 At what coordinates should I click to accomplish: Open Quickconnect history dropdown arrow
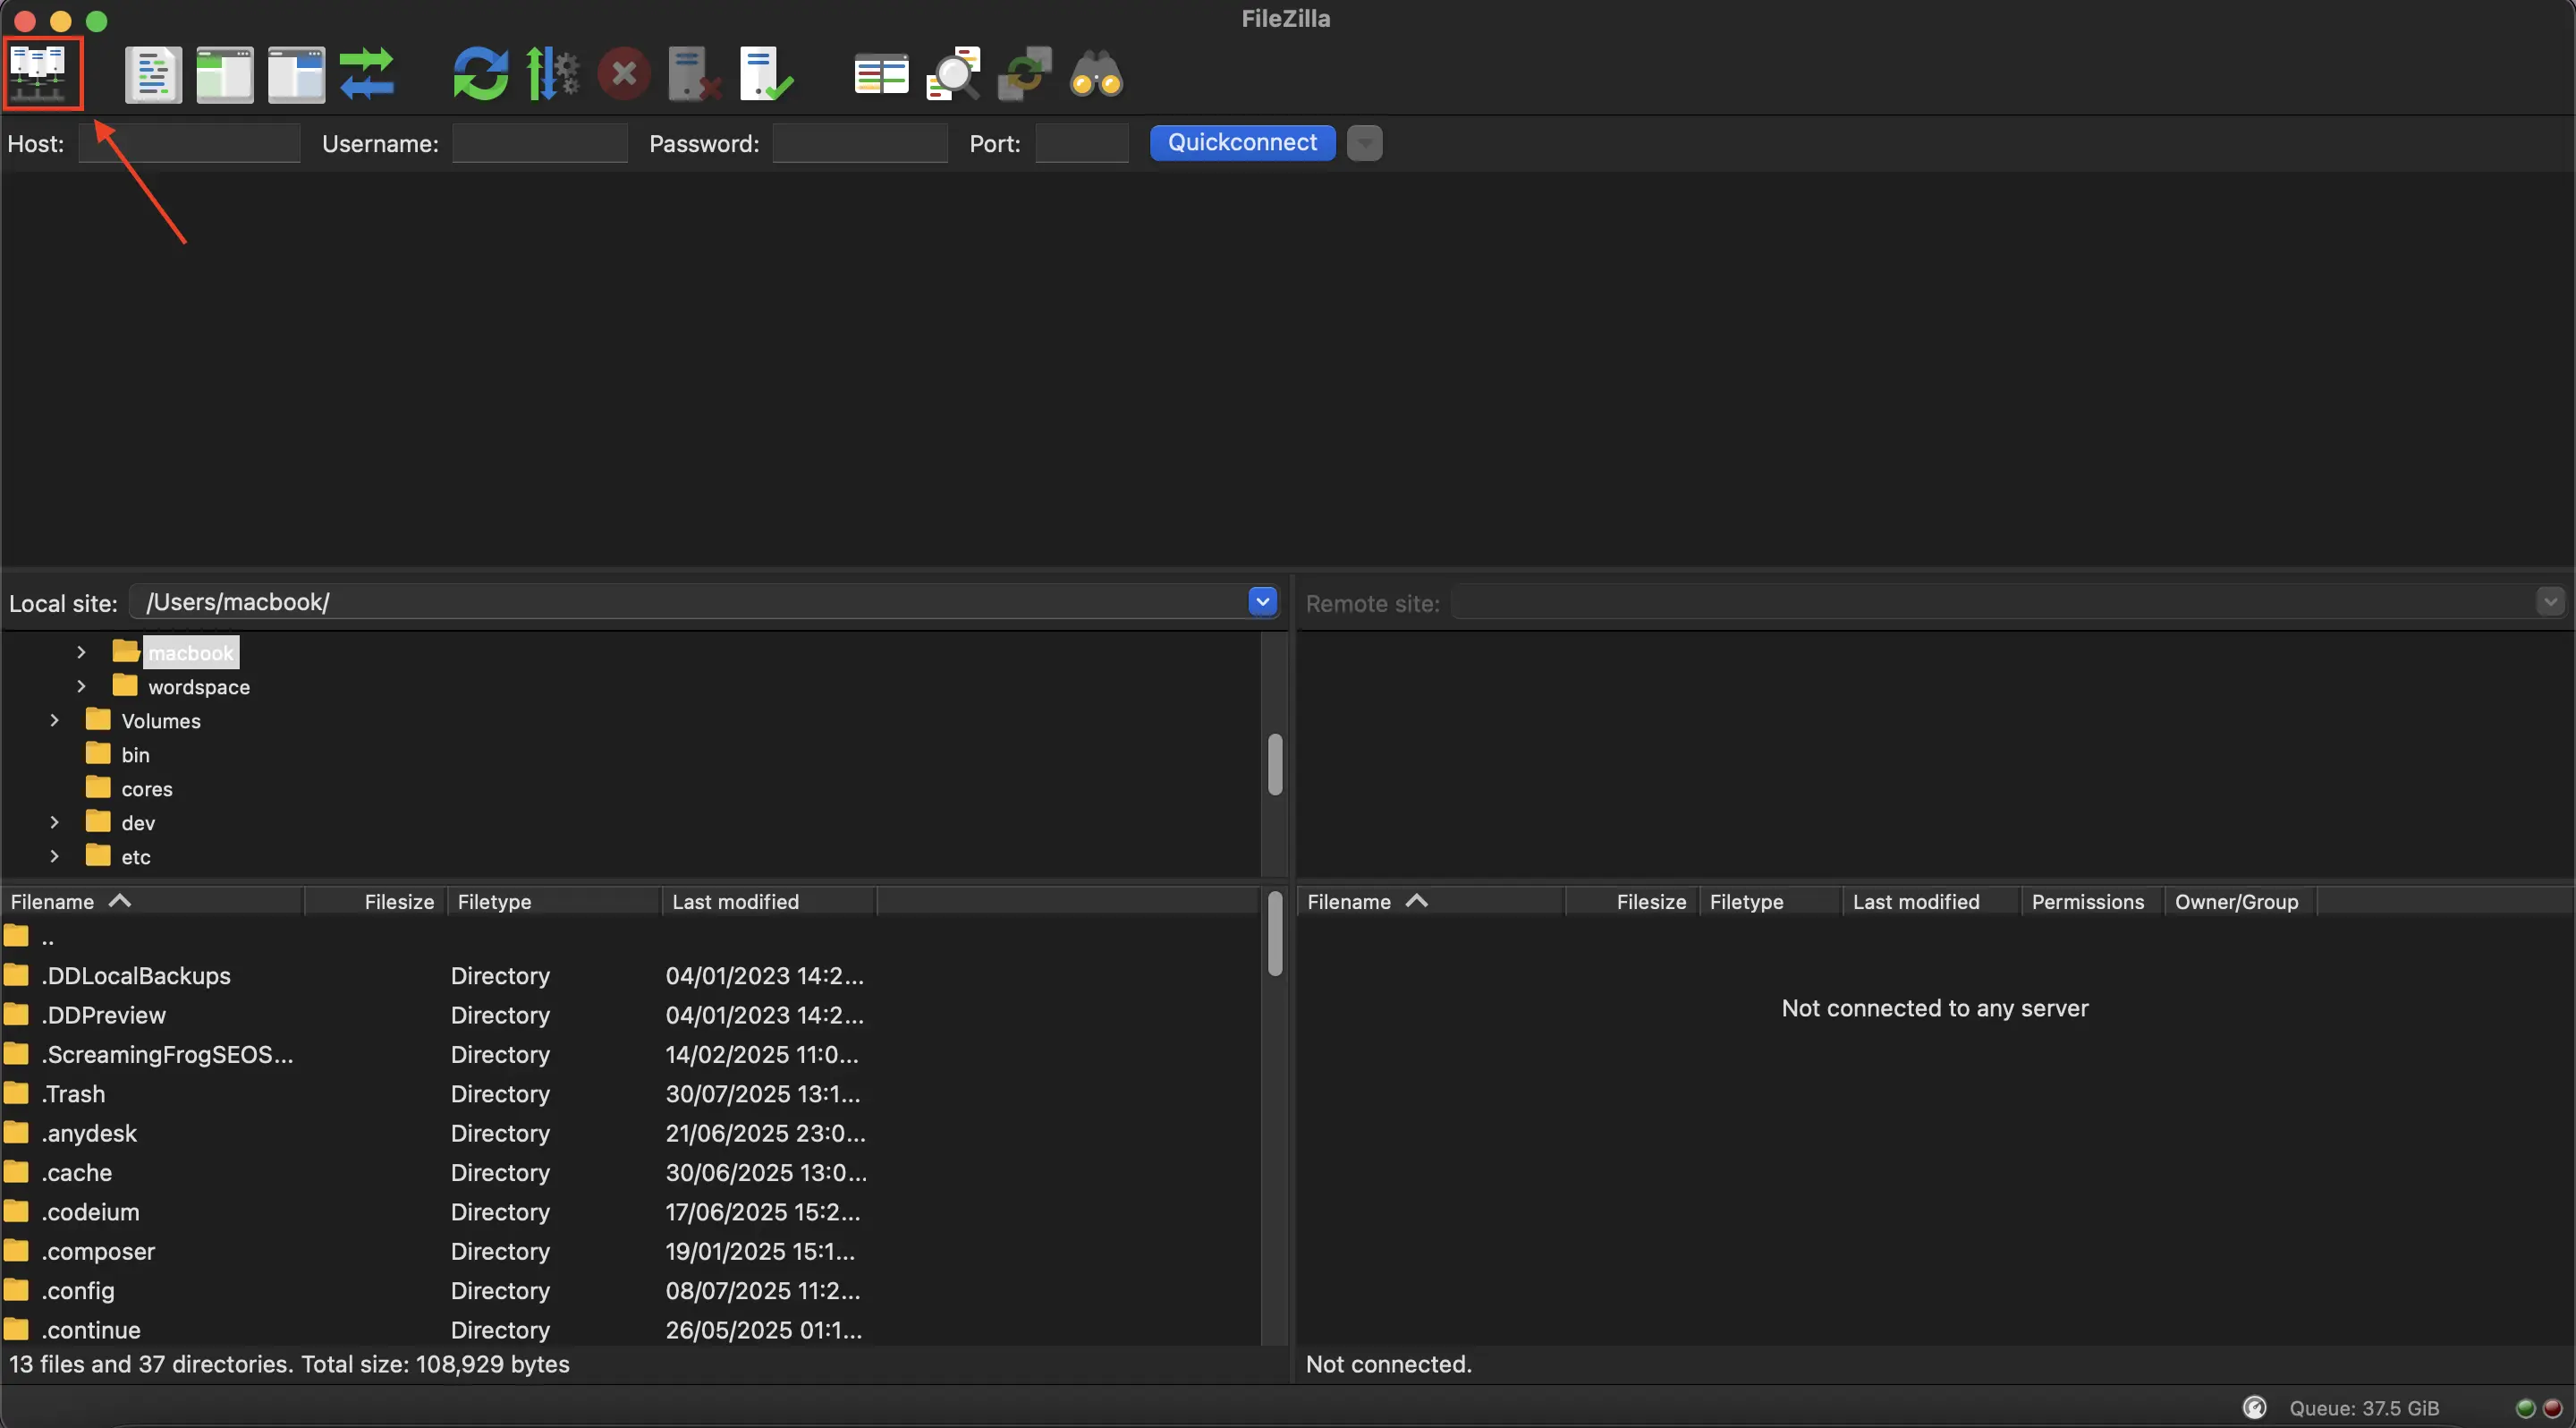pyautogui.click(x=1364, y=143)
